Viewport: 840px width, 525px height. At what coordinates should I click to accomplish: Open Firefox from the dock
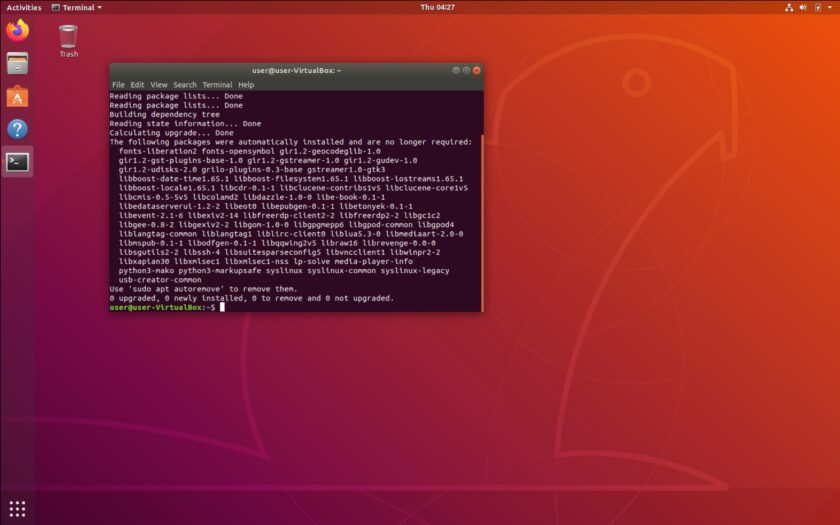point(17,30)
